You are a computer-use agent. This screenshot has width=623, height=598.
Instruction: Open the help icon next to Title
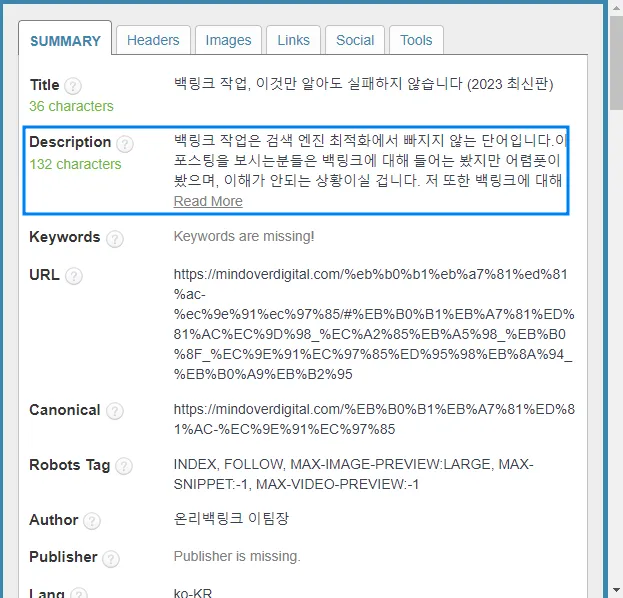coord(73,85)
